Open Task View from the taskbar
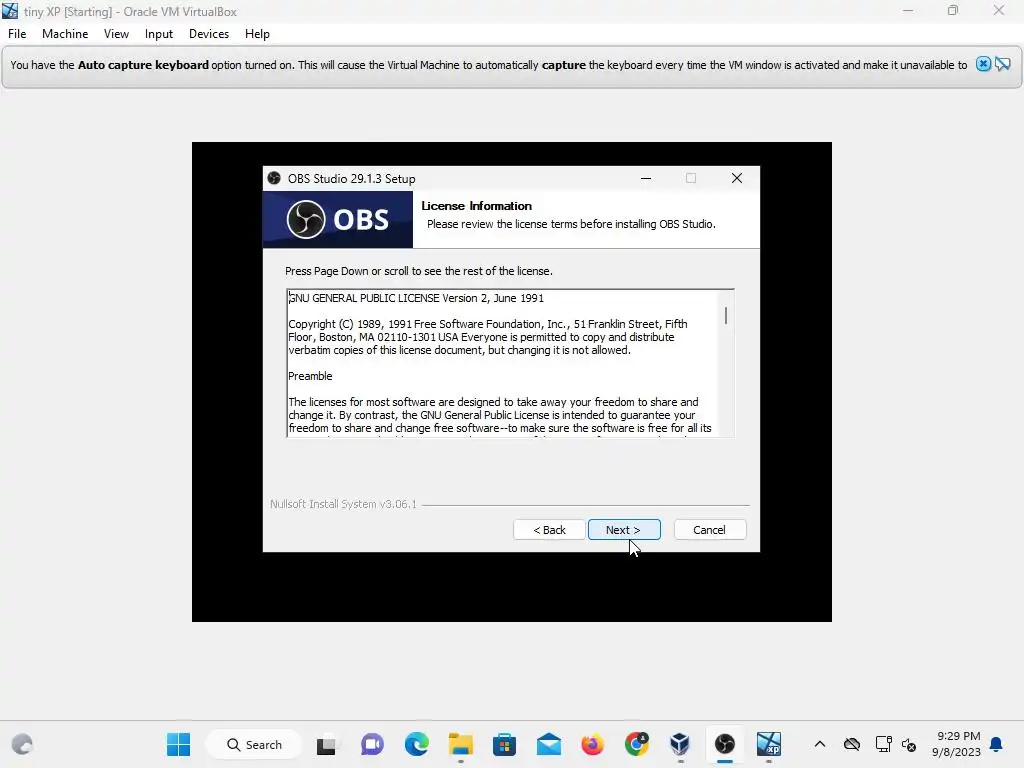1024x768 pixels. 326,744
